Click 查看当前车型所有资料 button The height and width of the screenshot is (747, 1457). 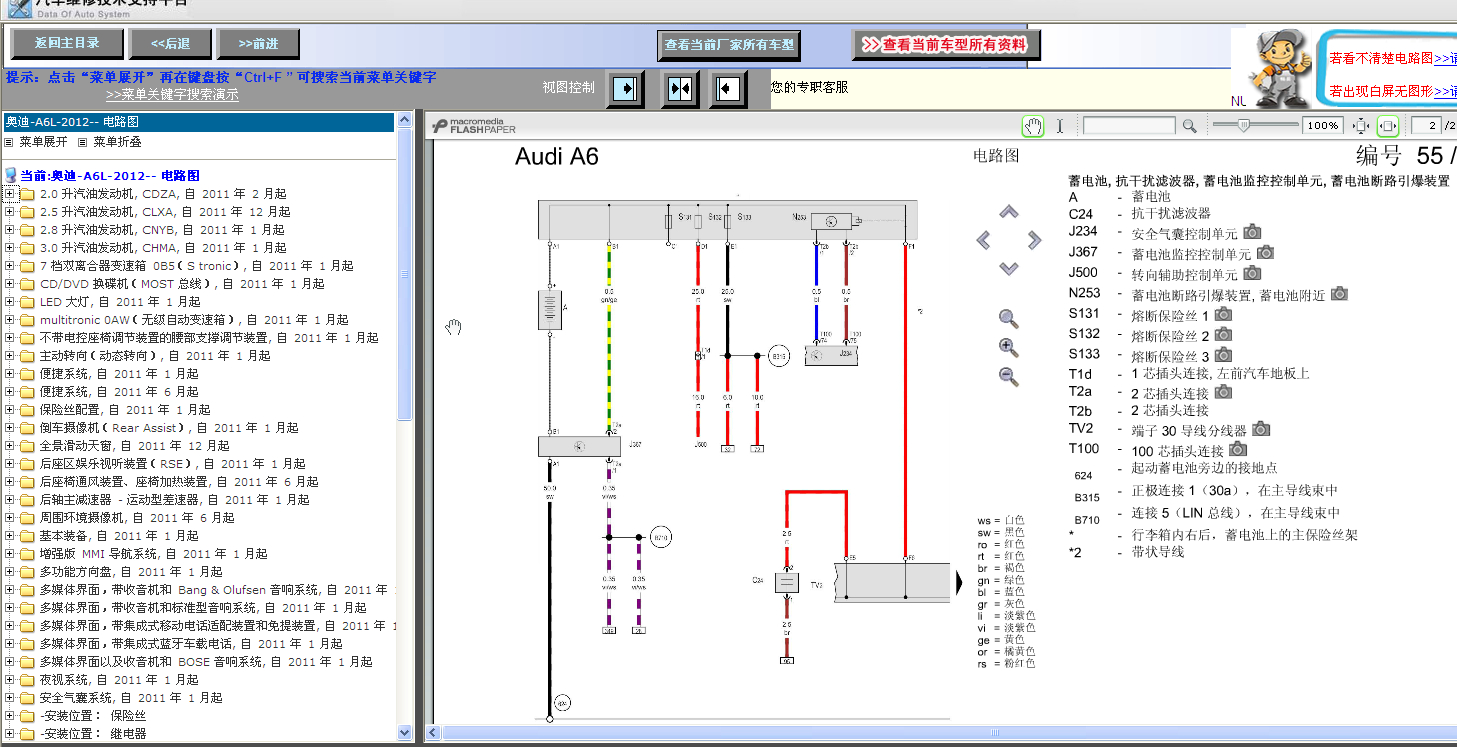coord(946,45)
